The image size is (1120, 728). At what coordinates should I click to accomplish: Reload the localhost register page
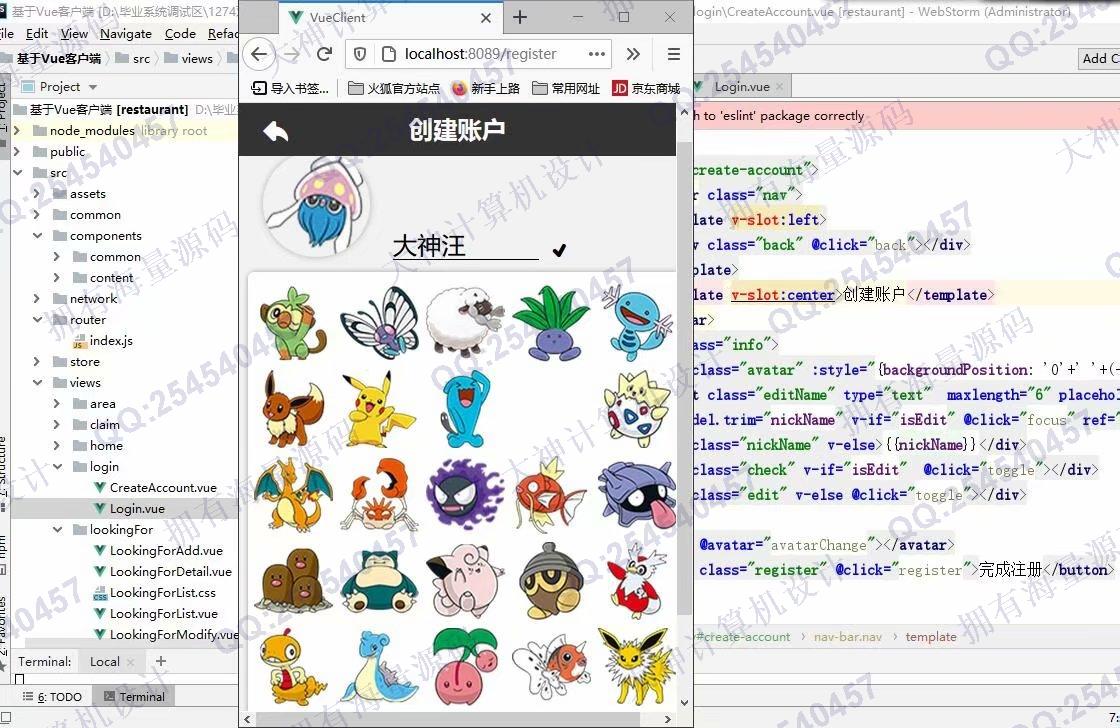click(x=325, y=54)
